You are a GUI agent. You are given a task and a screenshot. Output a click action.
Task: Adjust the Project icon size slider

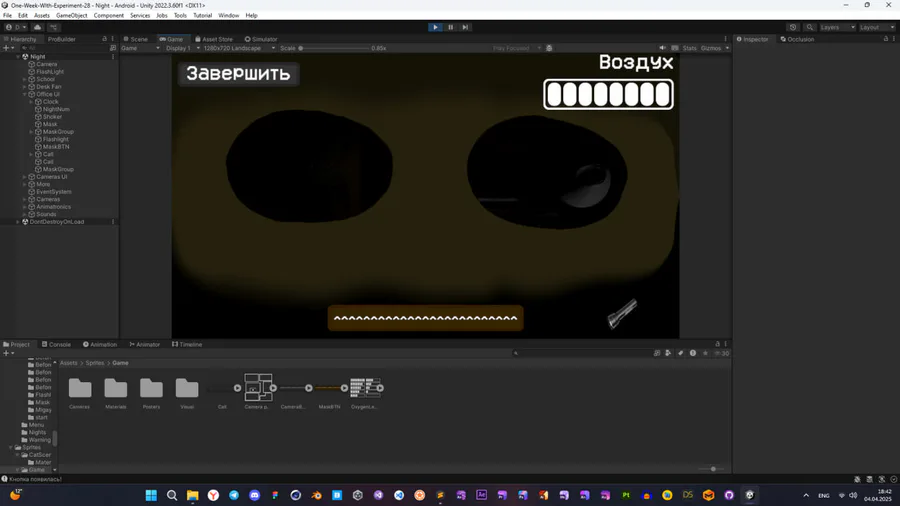point(709,469)
